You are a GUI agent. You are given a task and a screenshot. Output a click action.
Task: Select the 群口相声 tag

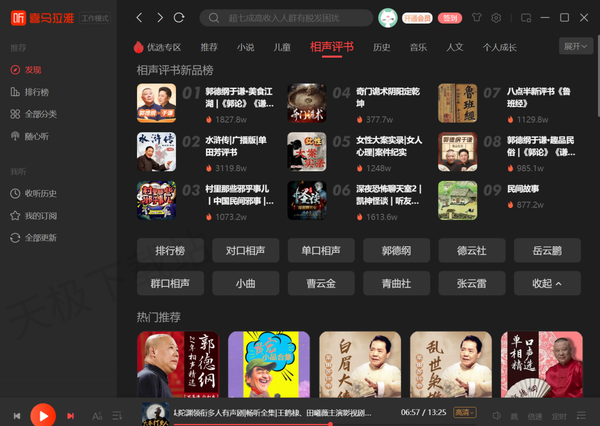(170, 283)
